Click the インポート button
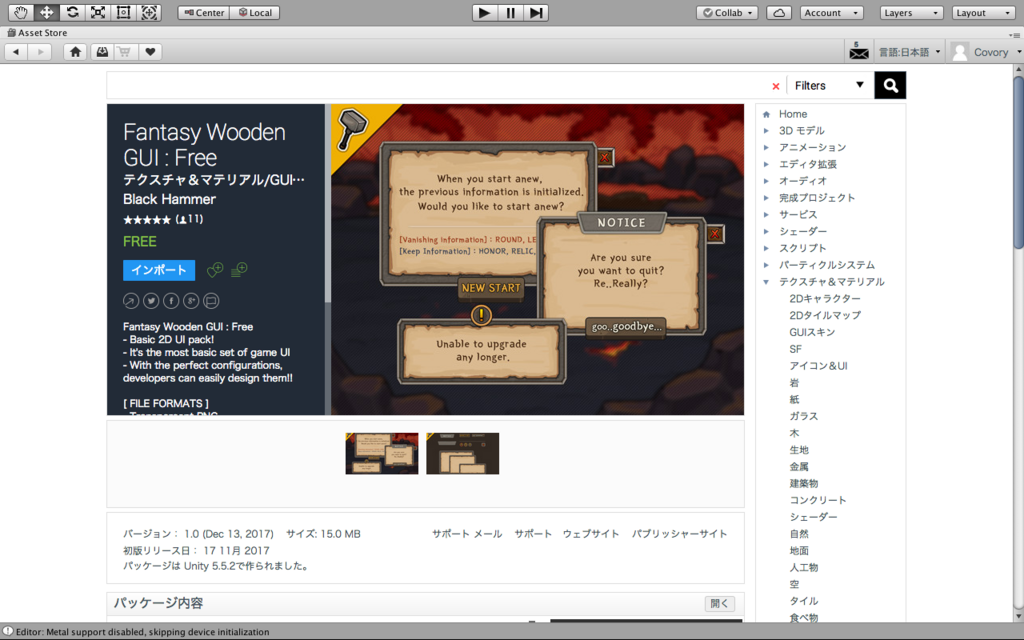The height and width of the screenshot is (640, 1024). pos(159,270)
